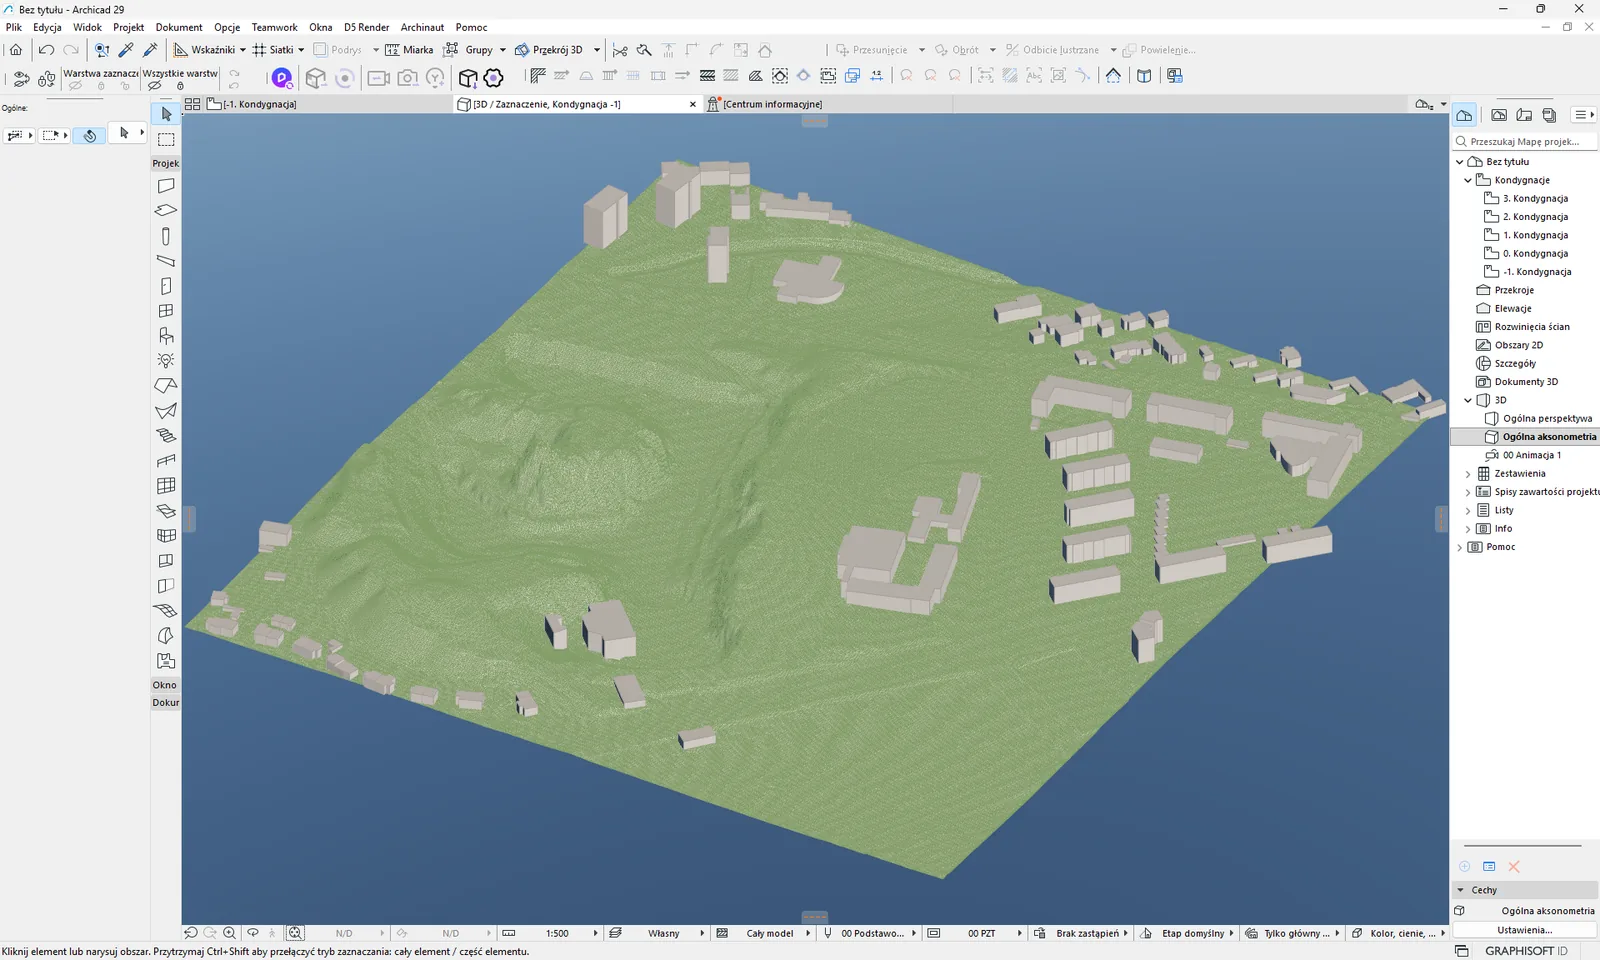Activate the syringe inject parameters tool
The height and width of the screenshot is (960, 1600).
(151, 49)
